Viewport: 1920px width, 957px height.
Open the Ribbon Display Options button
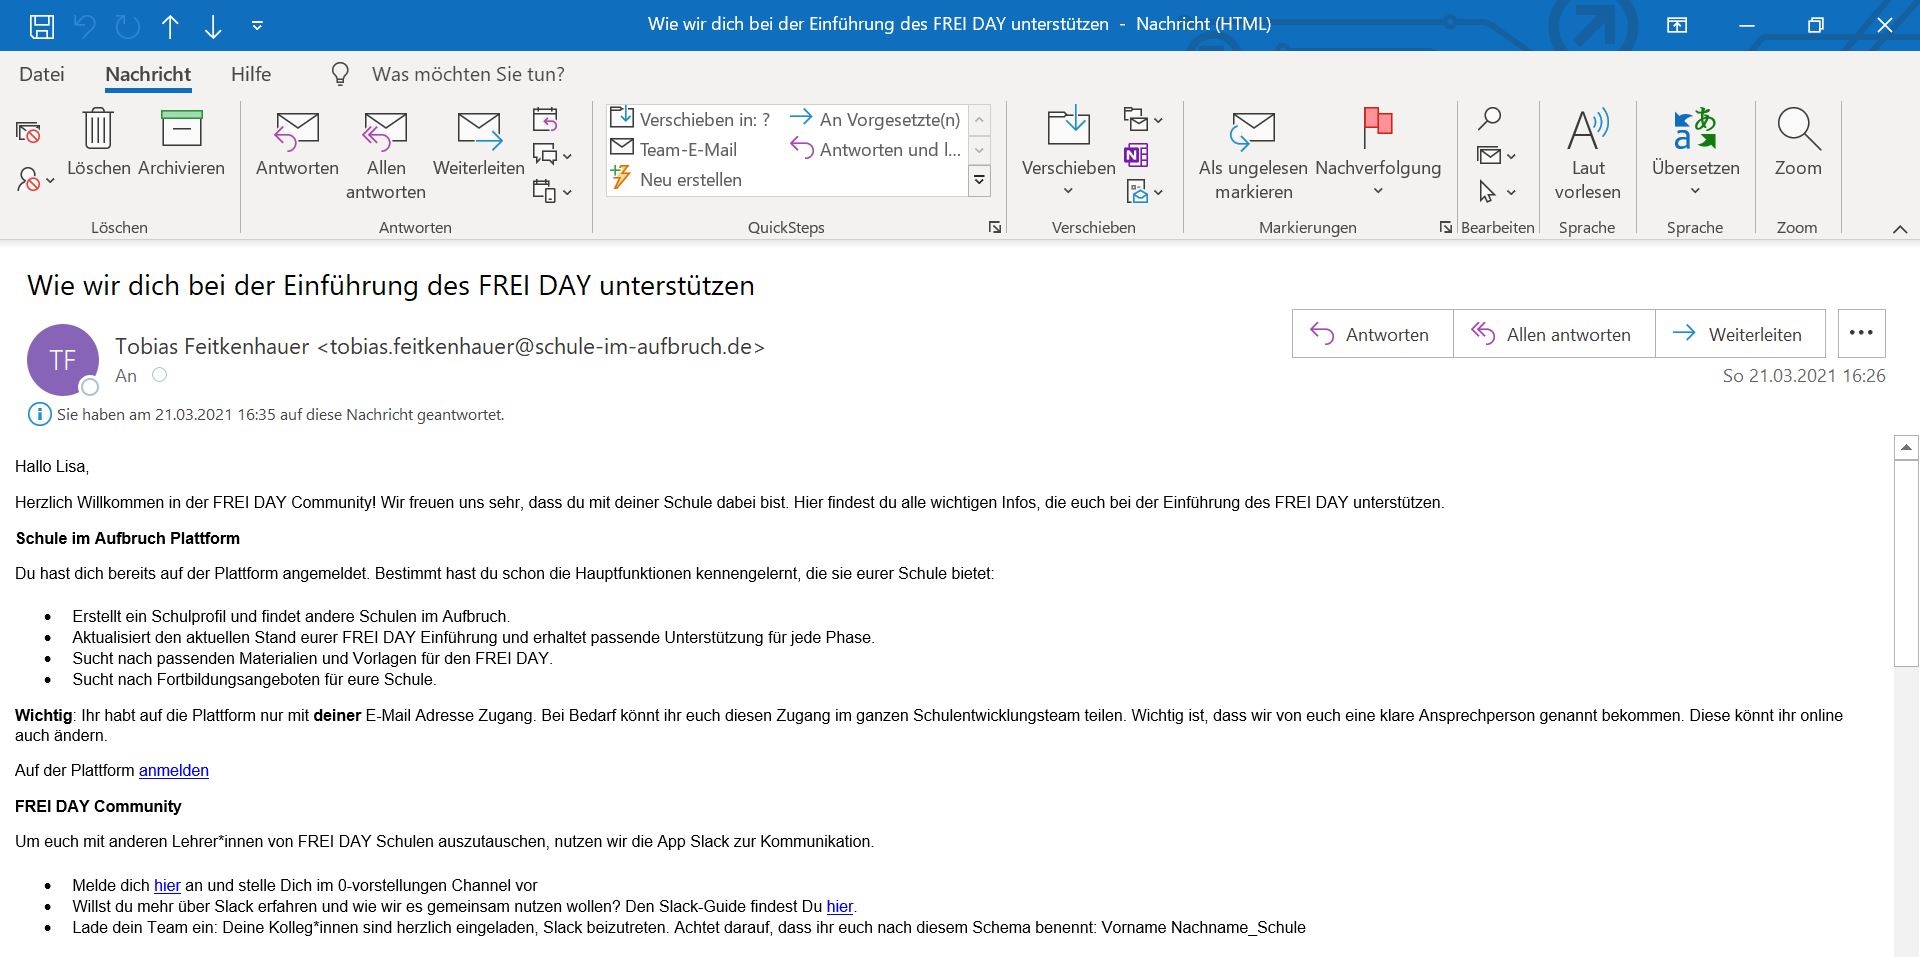click(1677, 25)
